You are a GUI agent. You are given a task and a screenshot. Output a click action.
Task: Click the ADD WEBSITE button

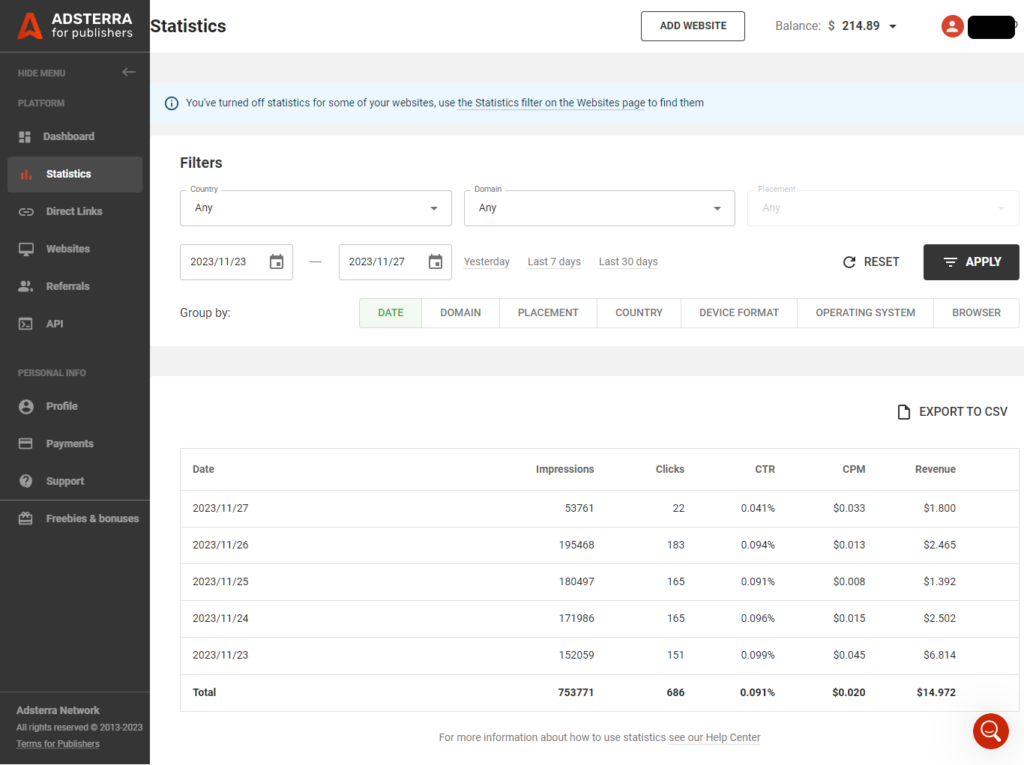click(692, 26)
